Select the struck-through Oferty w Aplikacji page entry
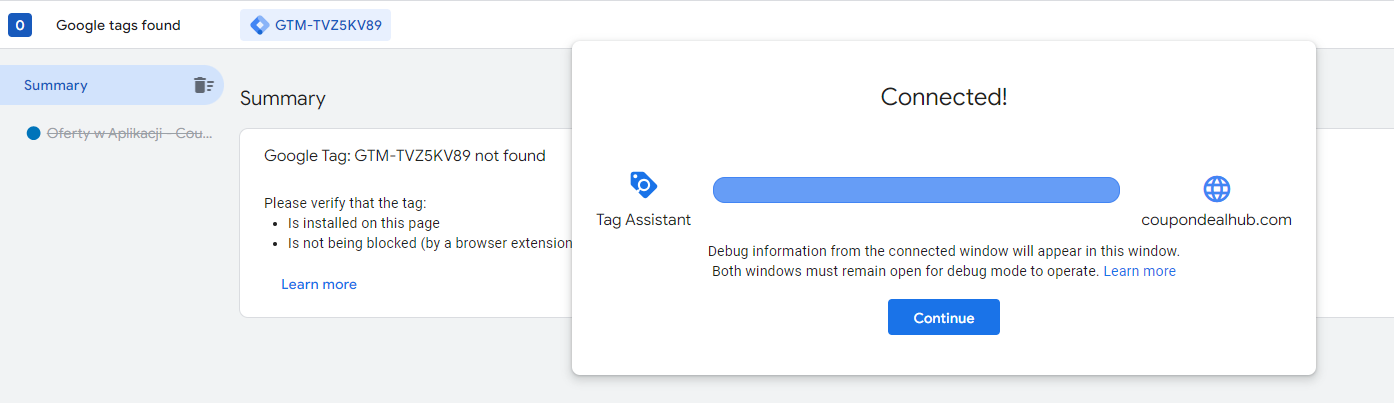Screen dimensions: 1394x403 [130, 133]
